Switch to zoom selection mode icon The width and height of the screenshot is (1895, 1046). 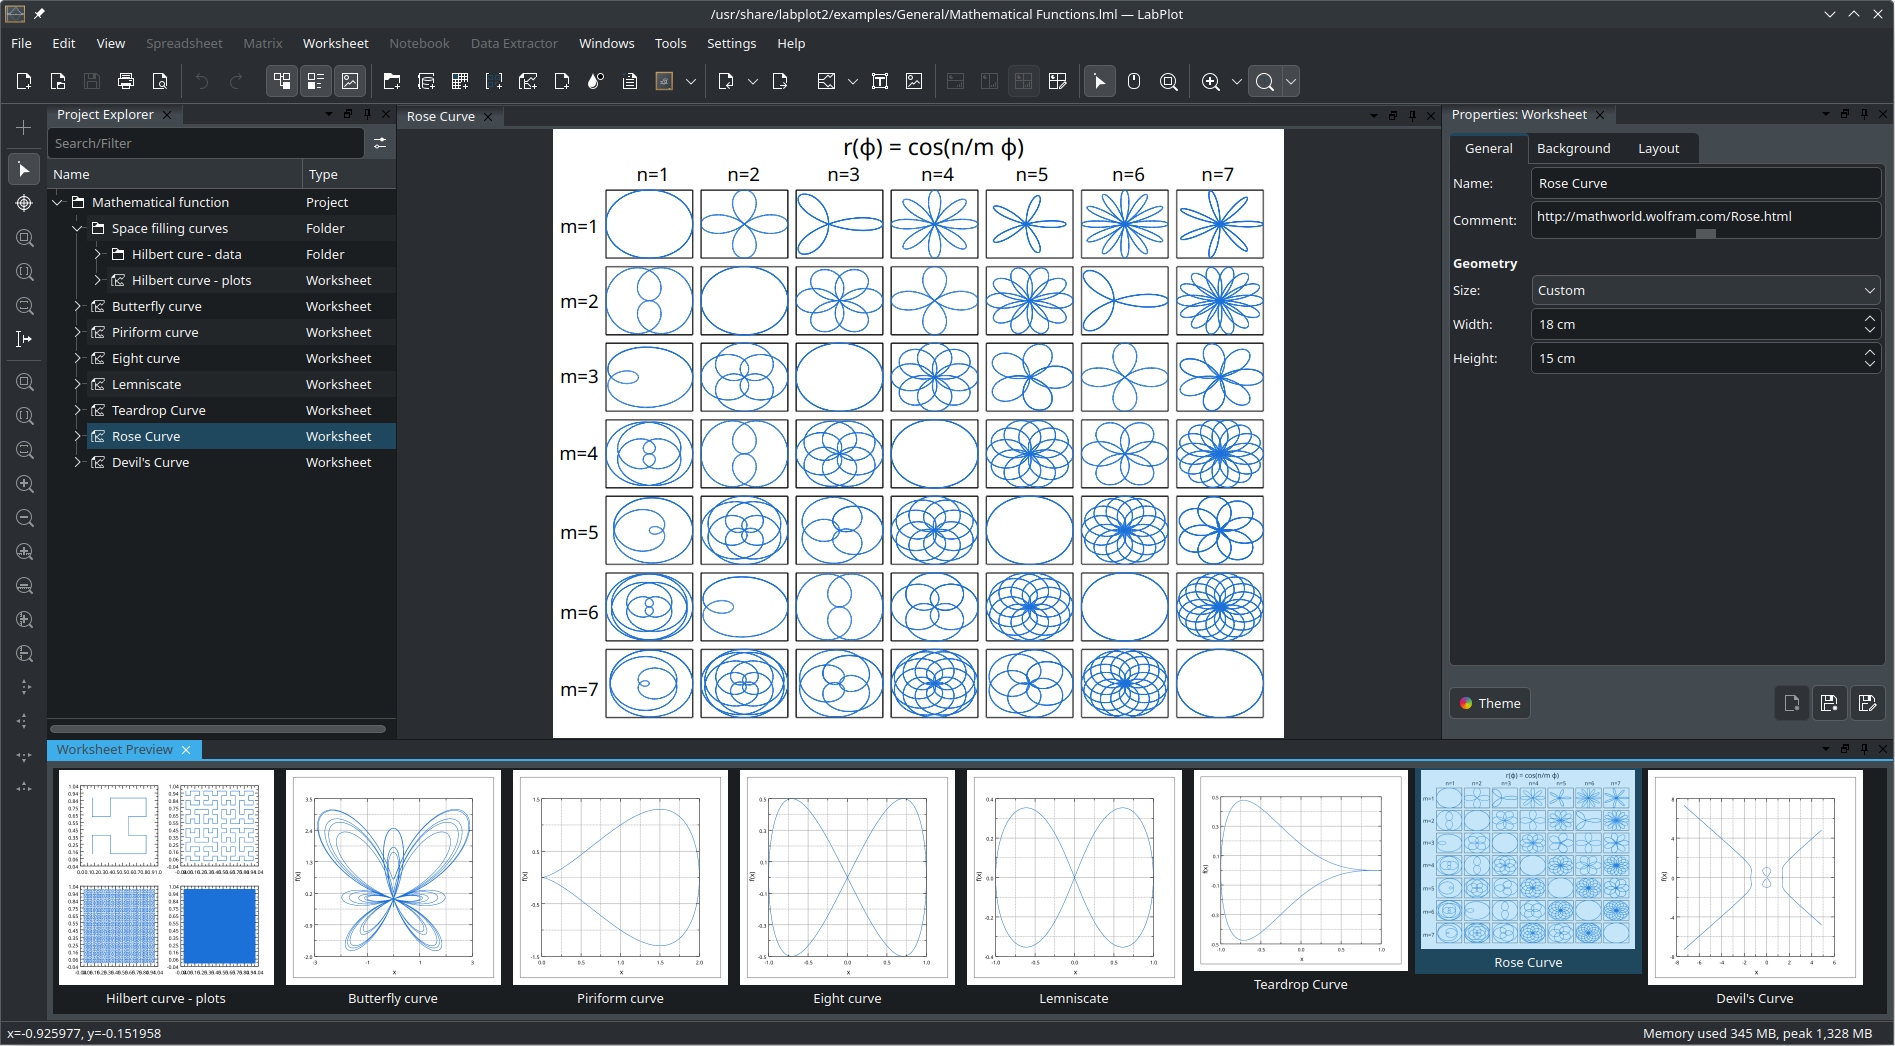click(1168, 81)
